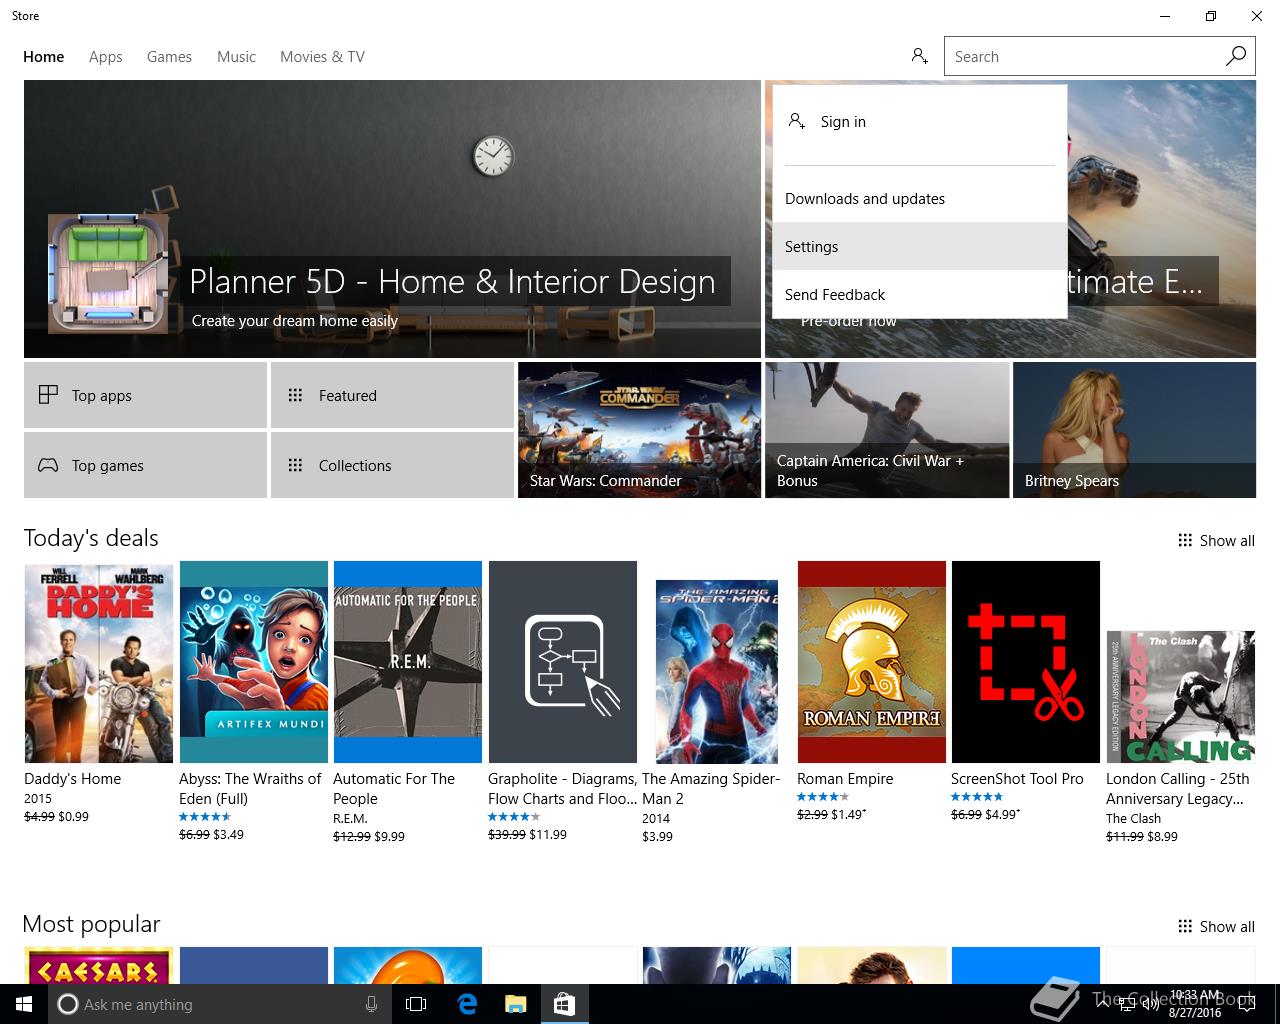Click the Roman Empire title text
1280x1024 pixels.
tap(845, 778)
